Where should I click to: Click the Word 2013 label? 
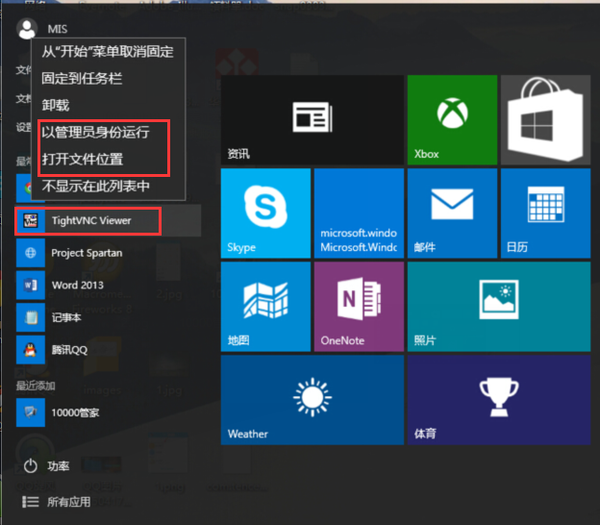pos(78,285)
